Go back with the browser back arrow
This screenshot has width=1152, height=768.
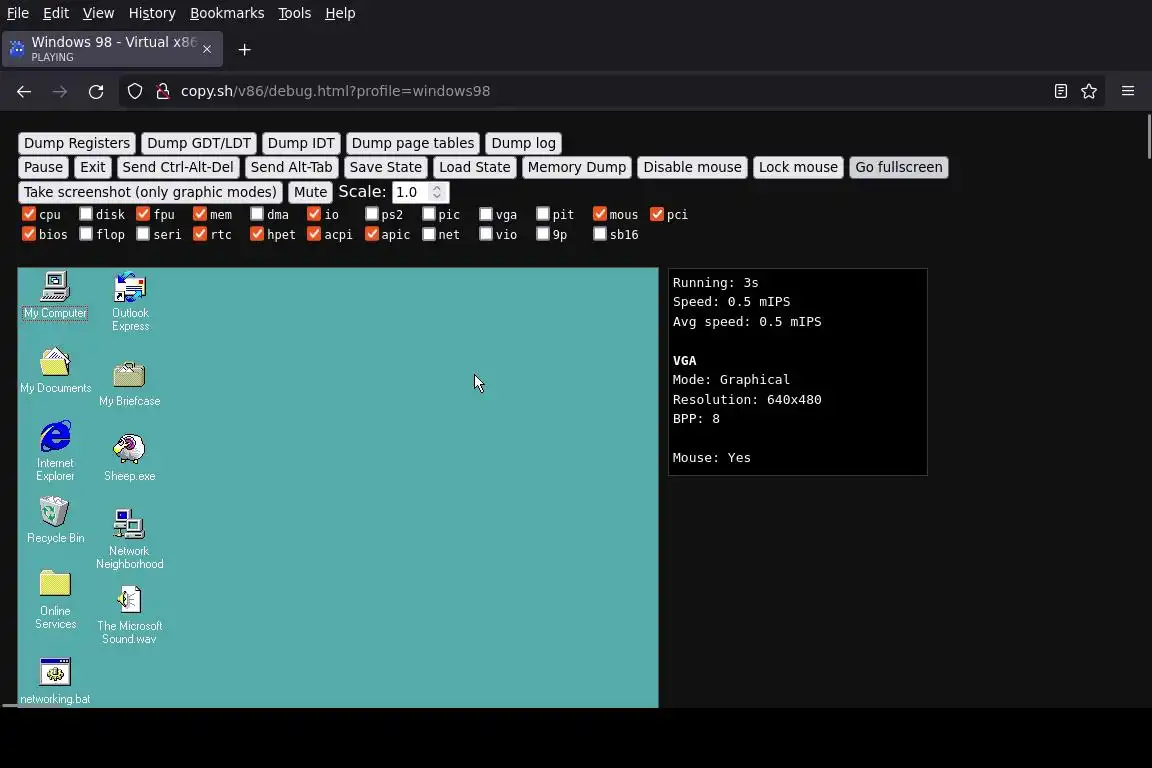coord(24,91)
